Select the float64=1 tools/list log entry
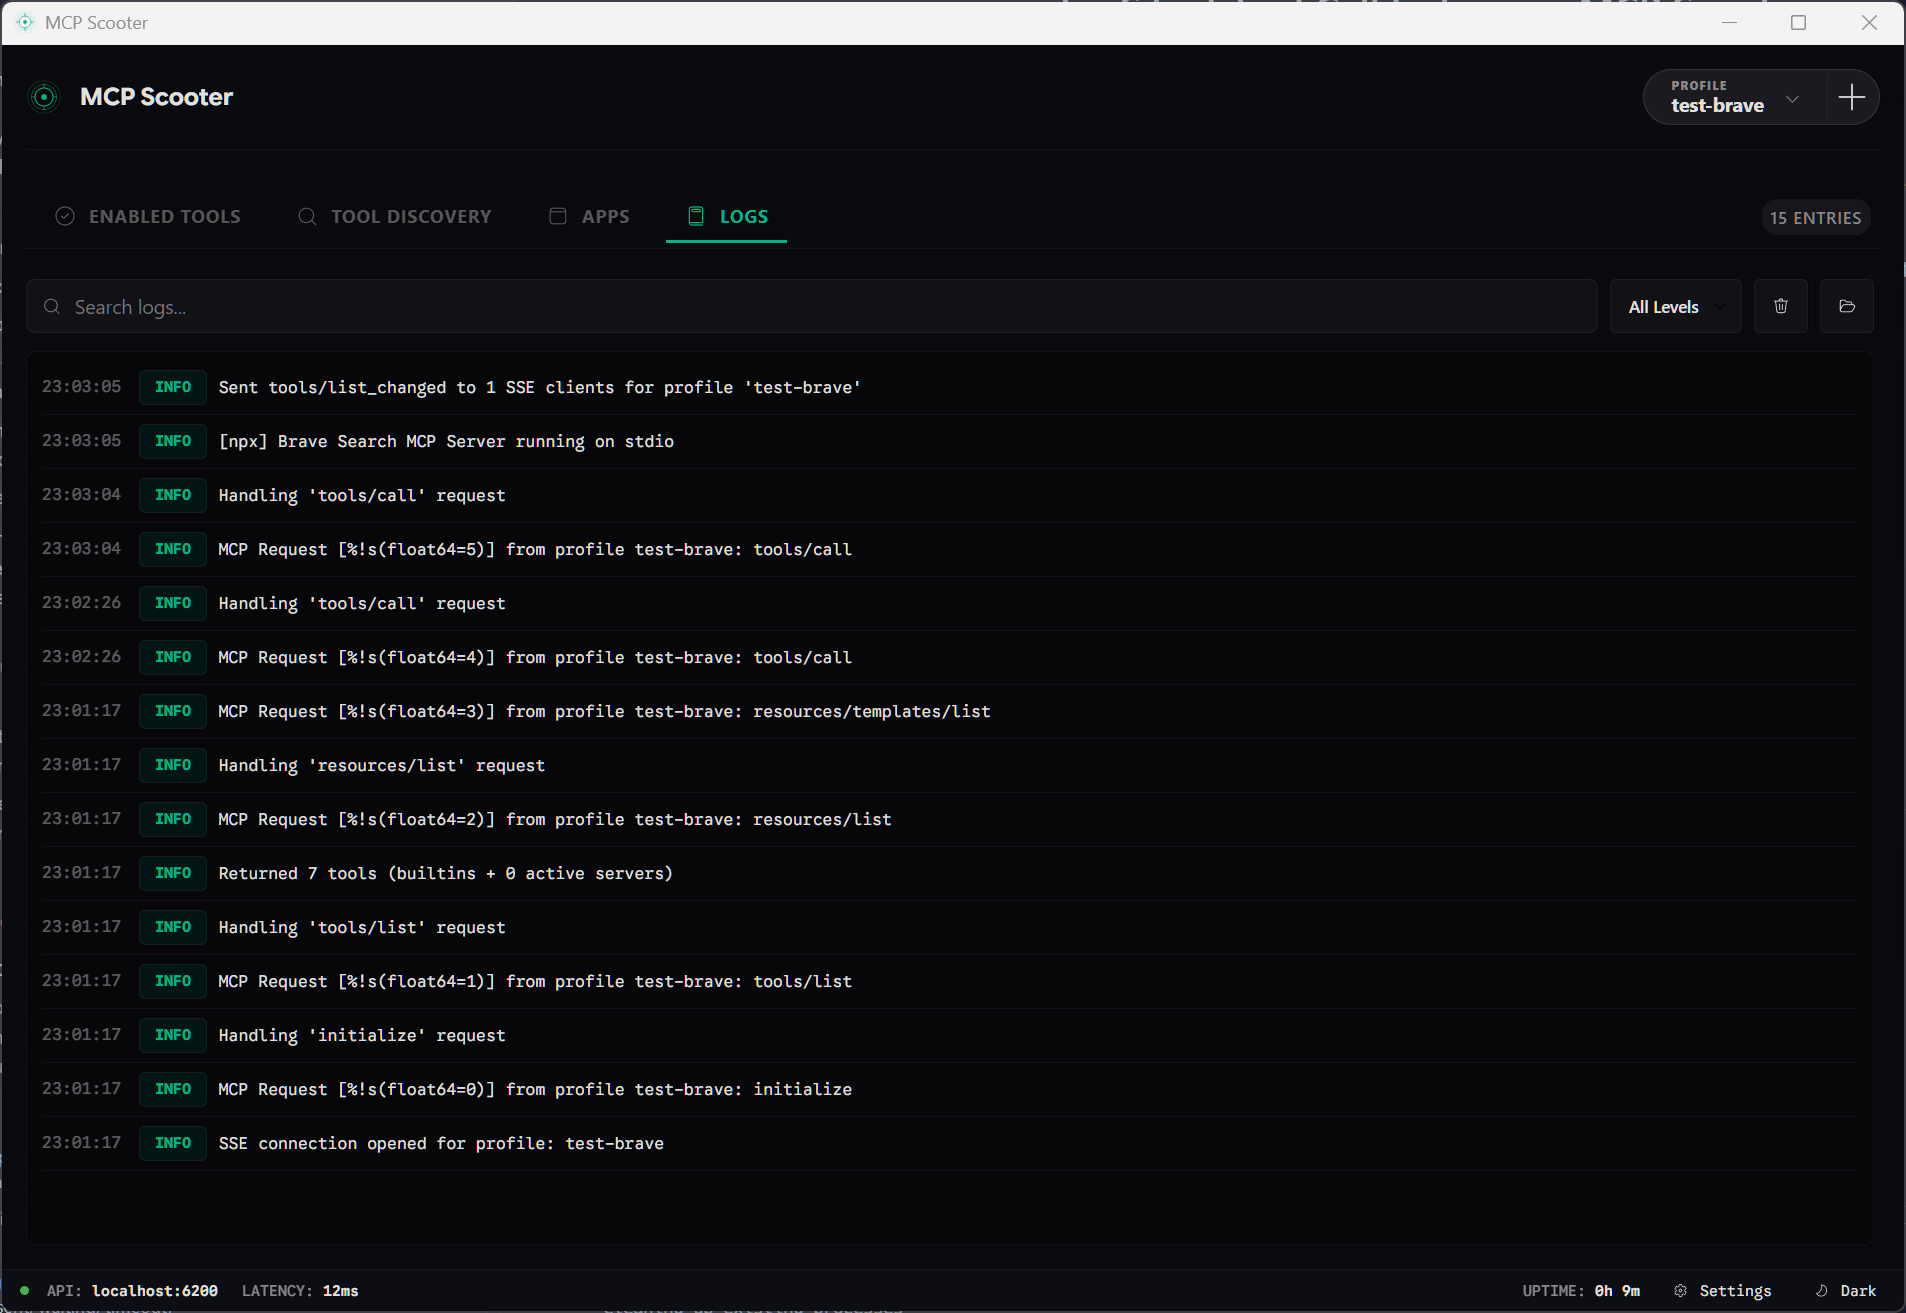This screenshot has width=1906, height=1313. [949, 981]
